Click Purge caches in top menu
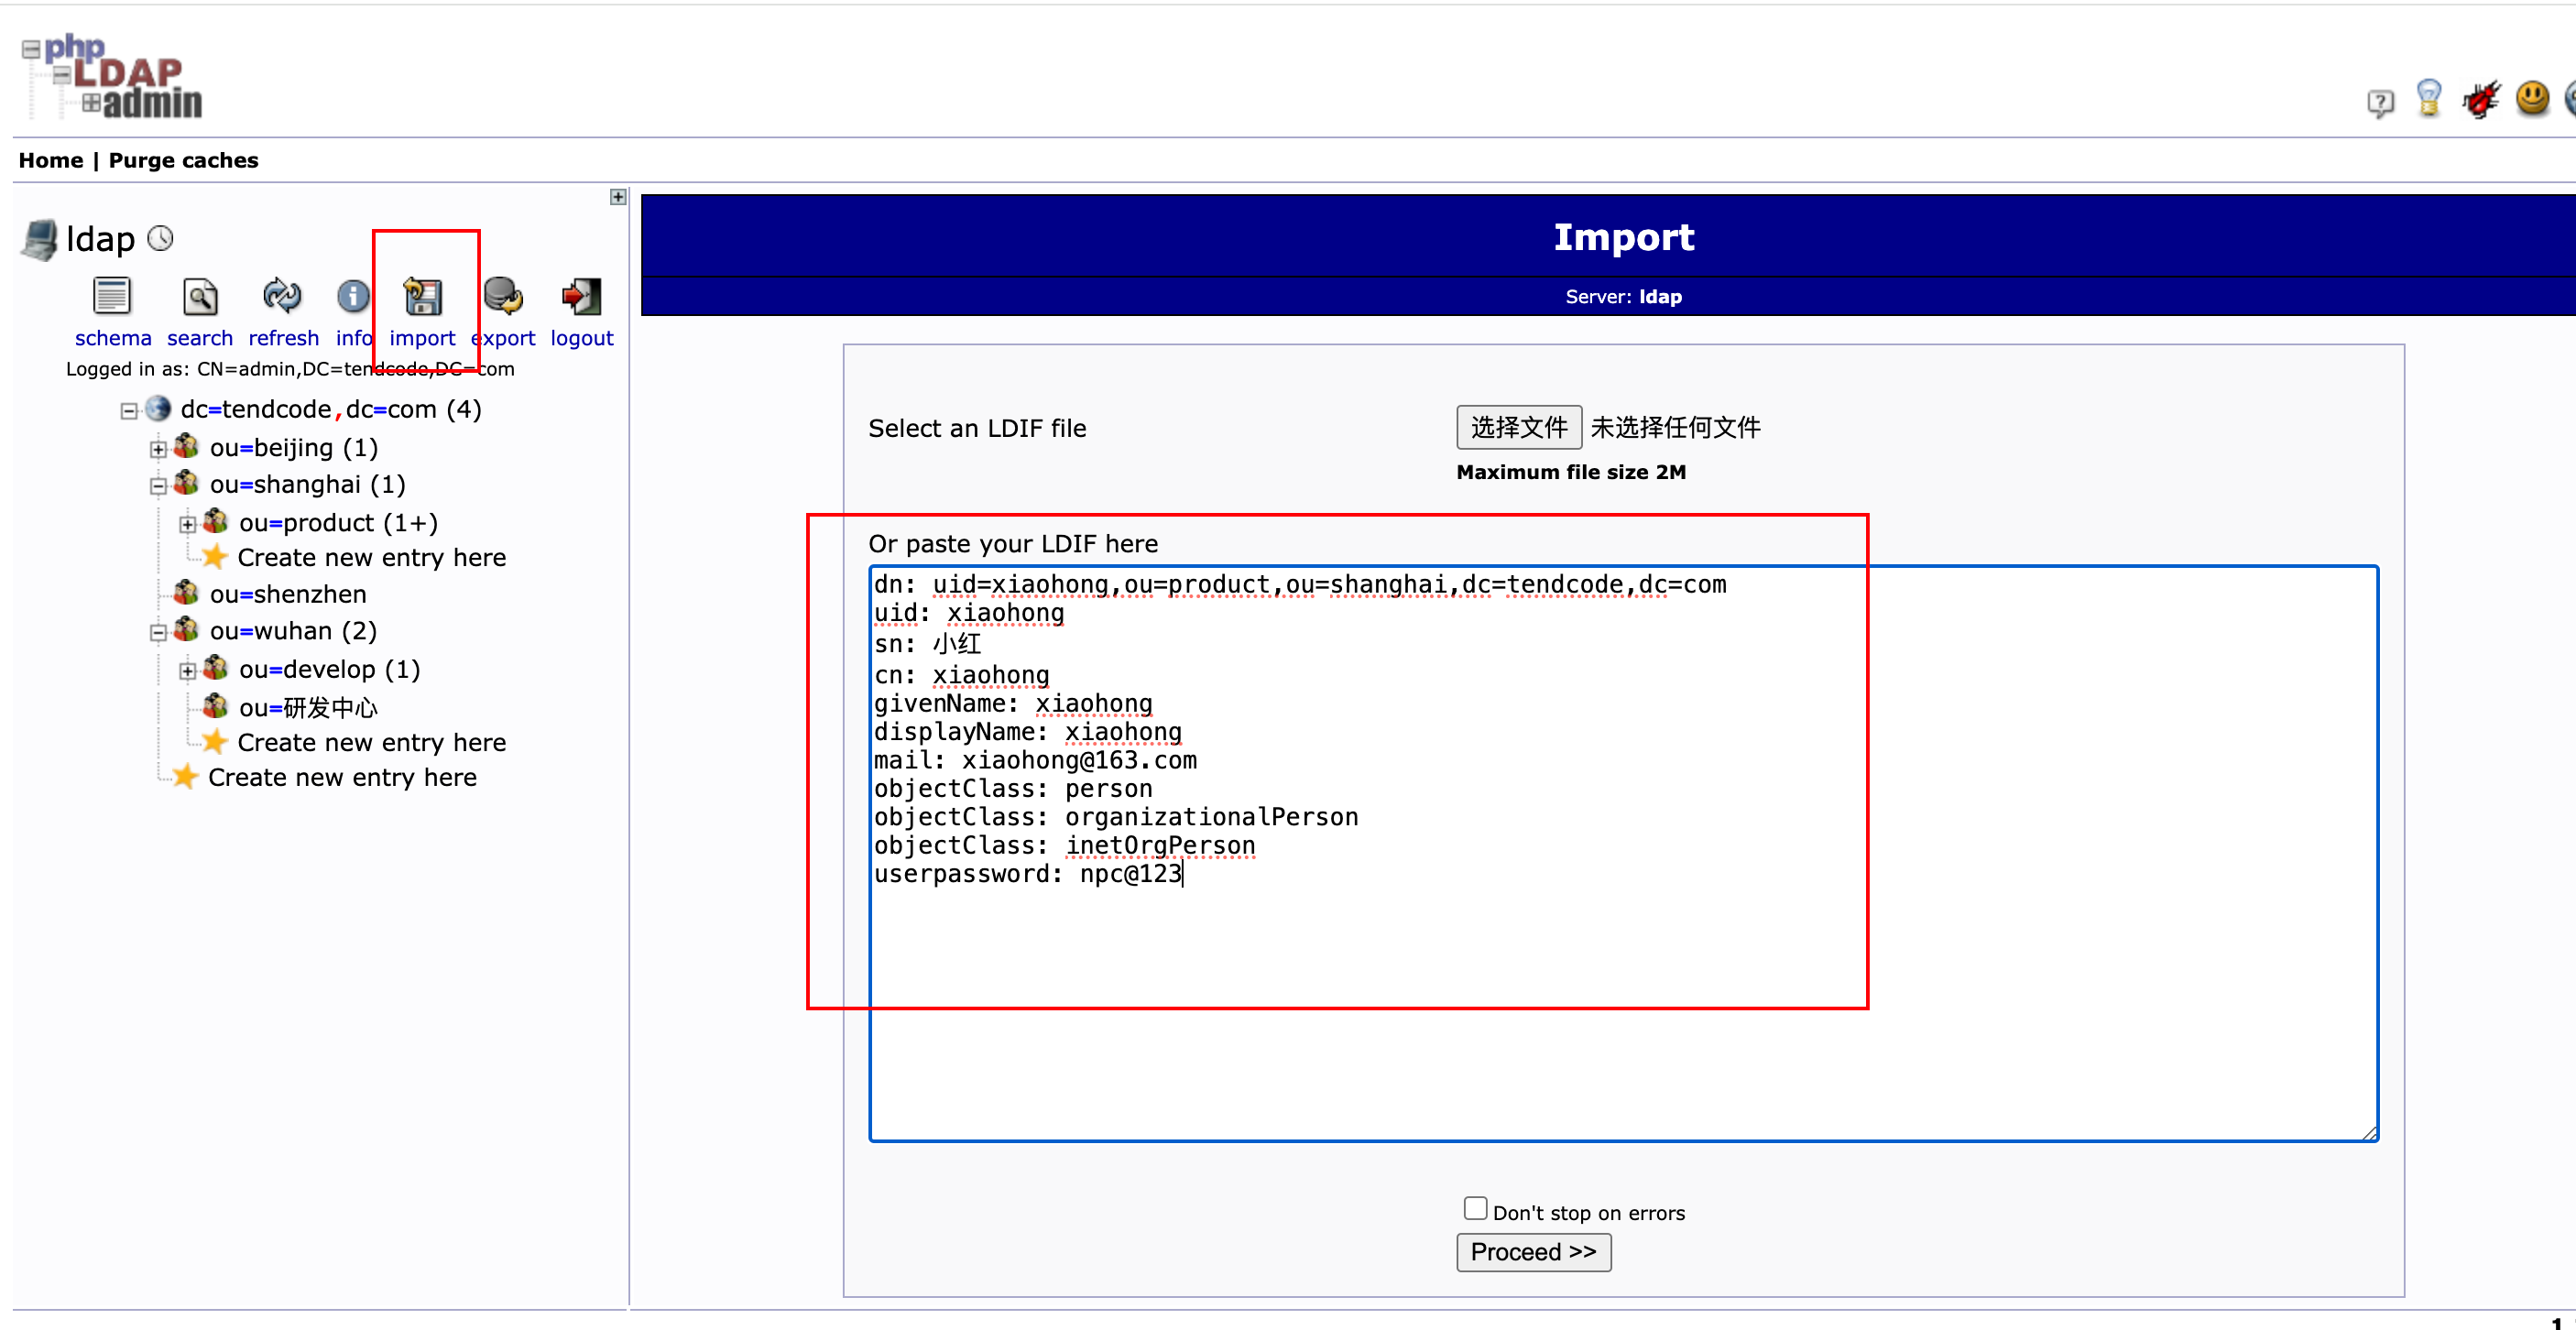This screenshot has height=1330, width=2576. pos(183,160)
